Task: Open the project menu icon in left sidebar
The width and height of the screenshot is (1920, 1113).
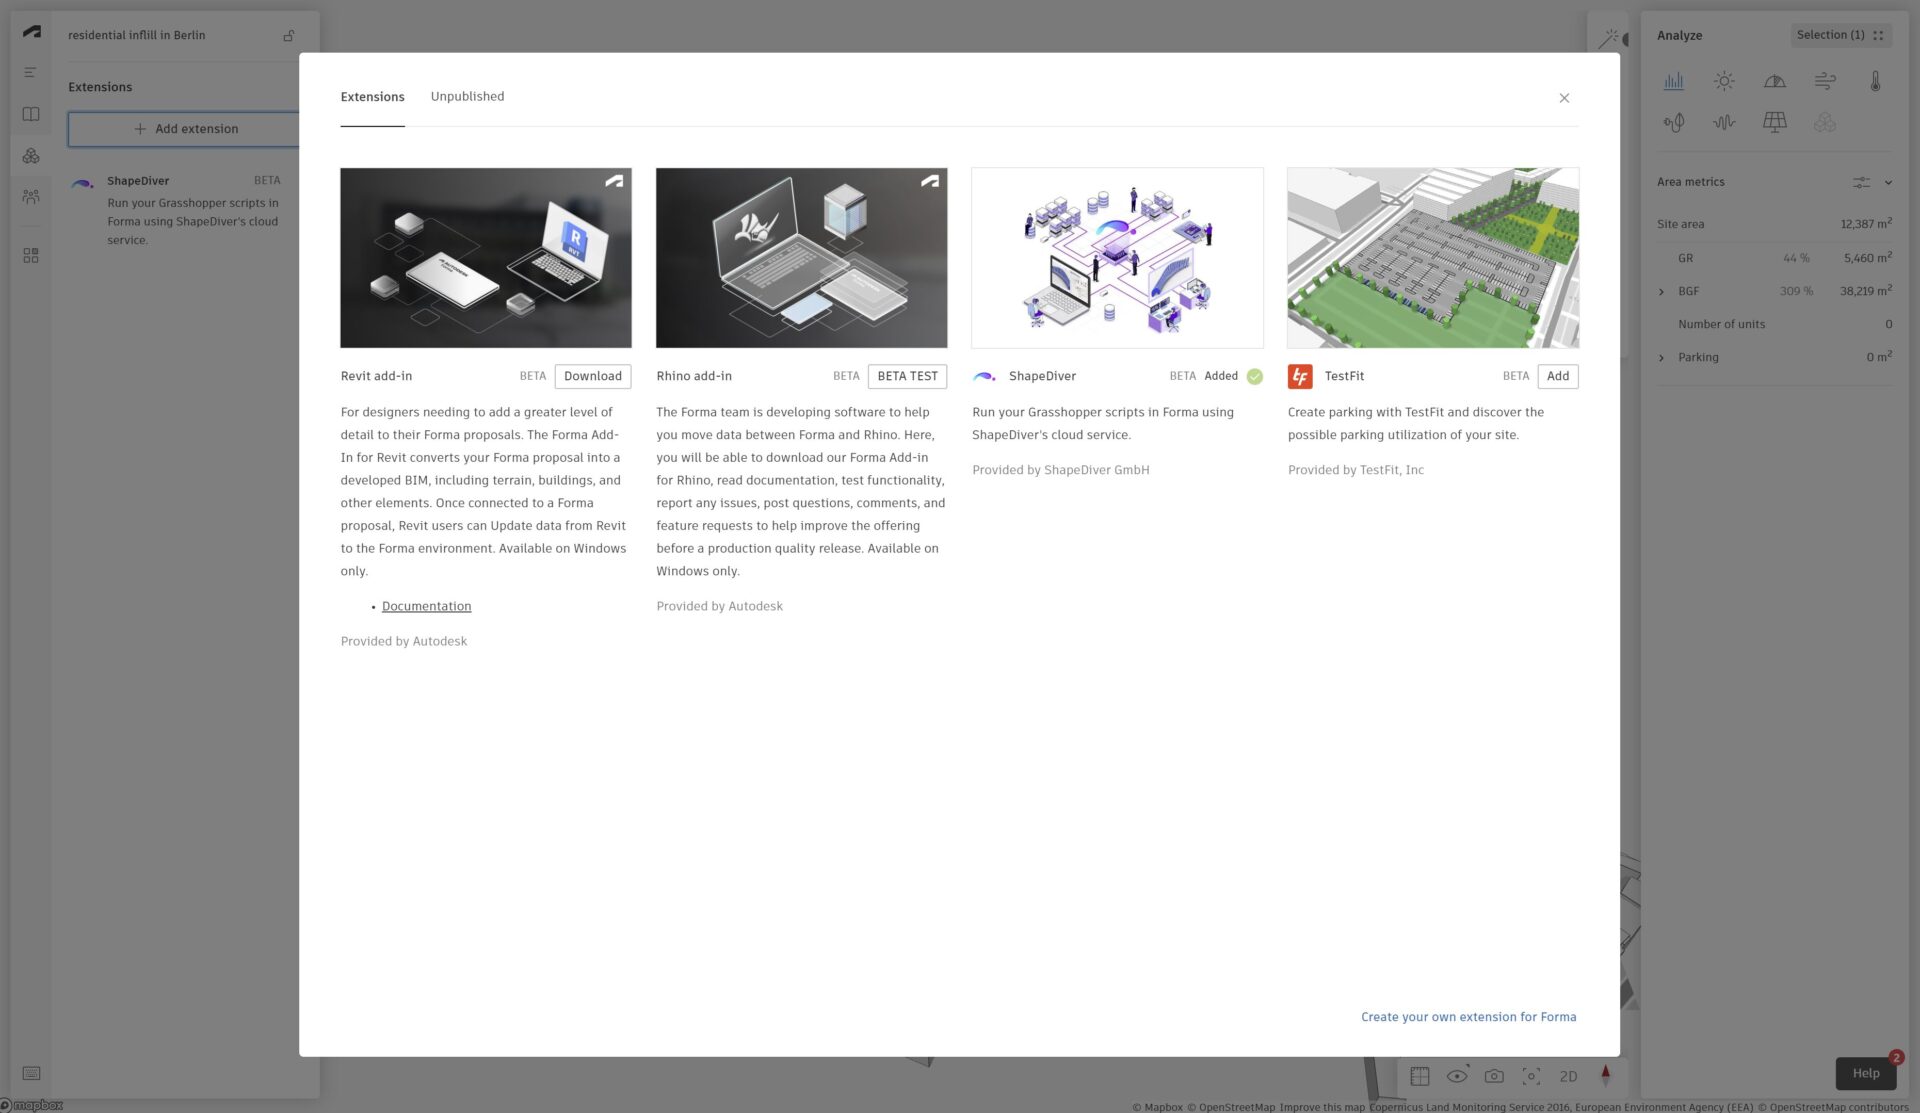Action: [31, 72]
